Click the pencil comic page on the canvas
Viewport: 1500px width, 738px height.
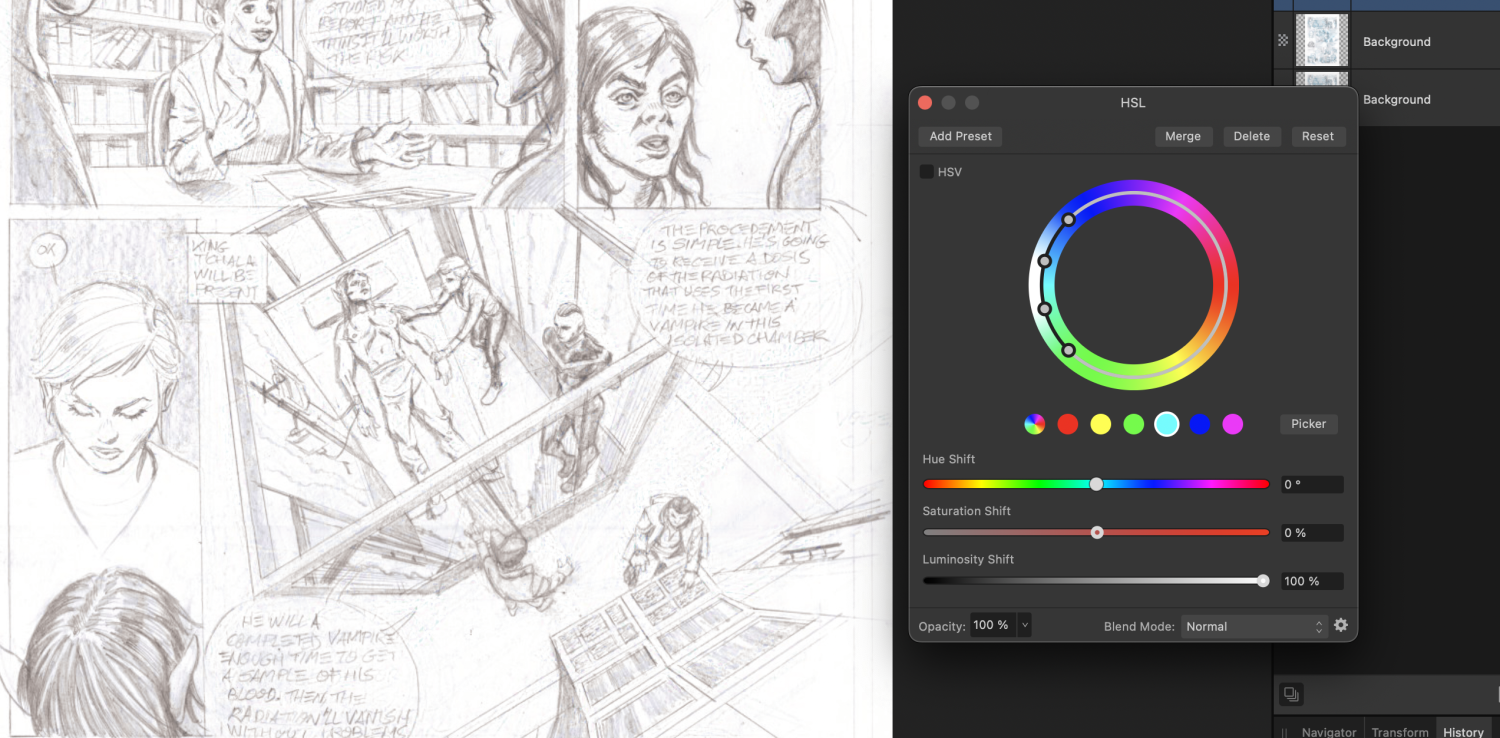(x=445, y=369)
